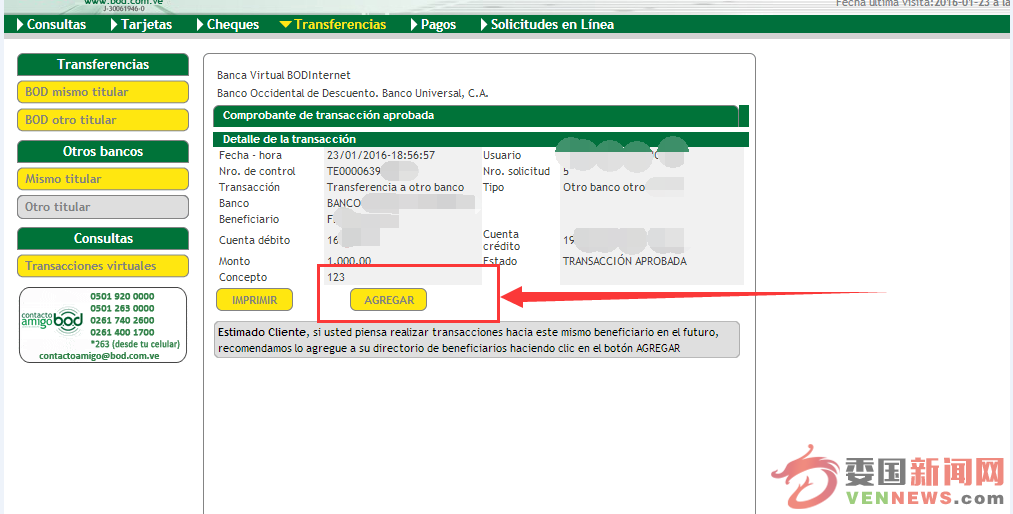Open the Pagos menu
Image resolution: width=1013 pixels, height=514 pixels.
coord(438,25)
